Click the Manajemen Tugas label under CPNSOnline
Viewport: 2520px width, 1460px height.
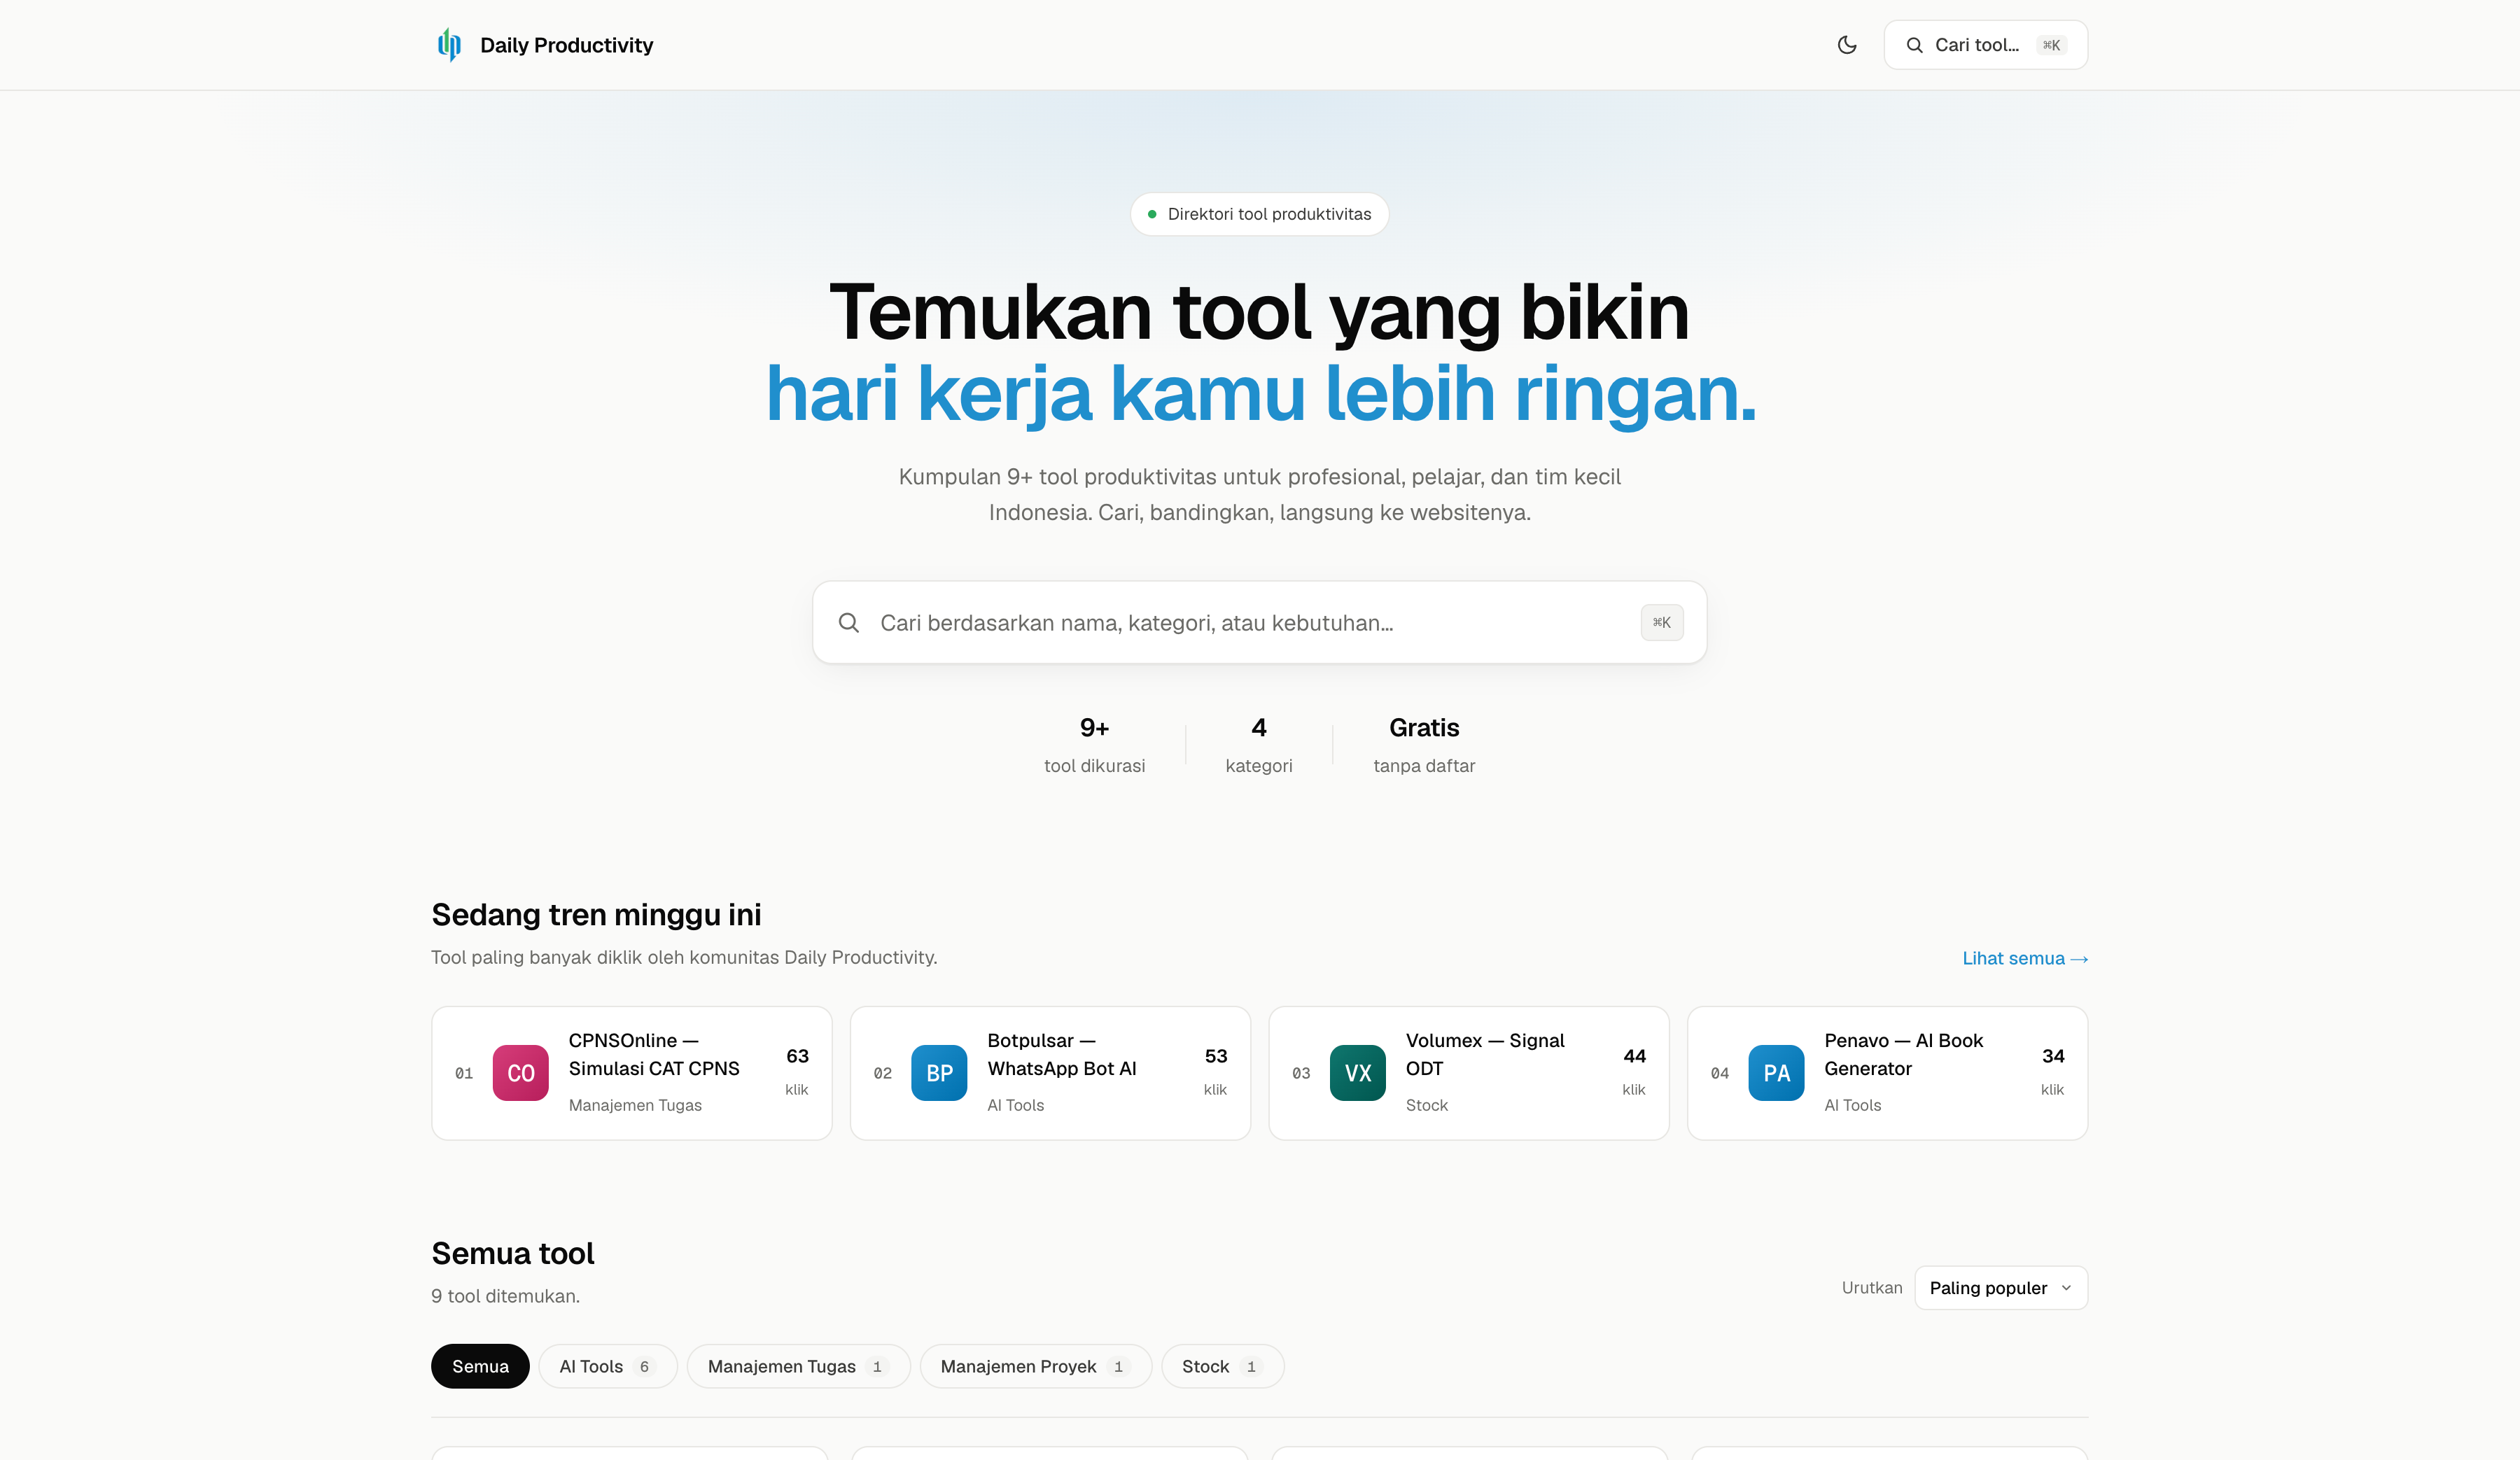(x=635, y=1105)
